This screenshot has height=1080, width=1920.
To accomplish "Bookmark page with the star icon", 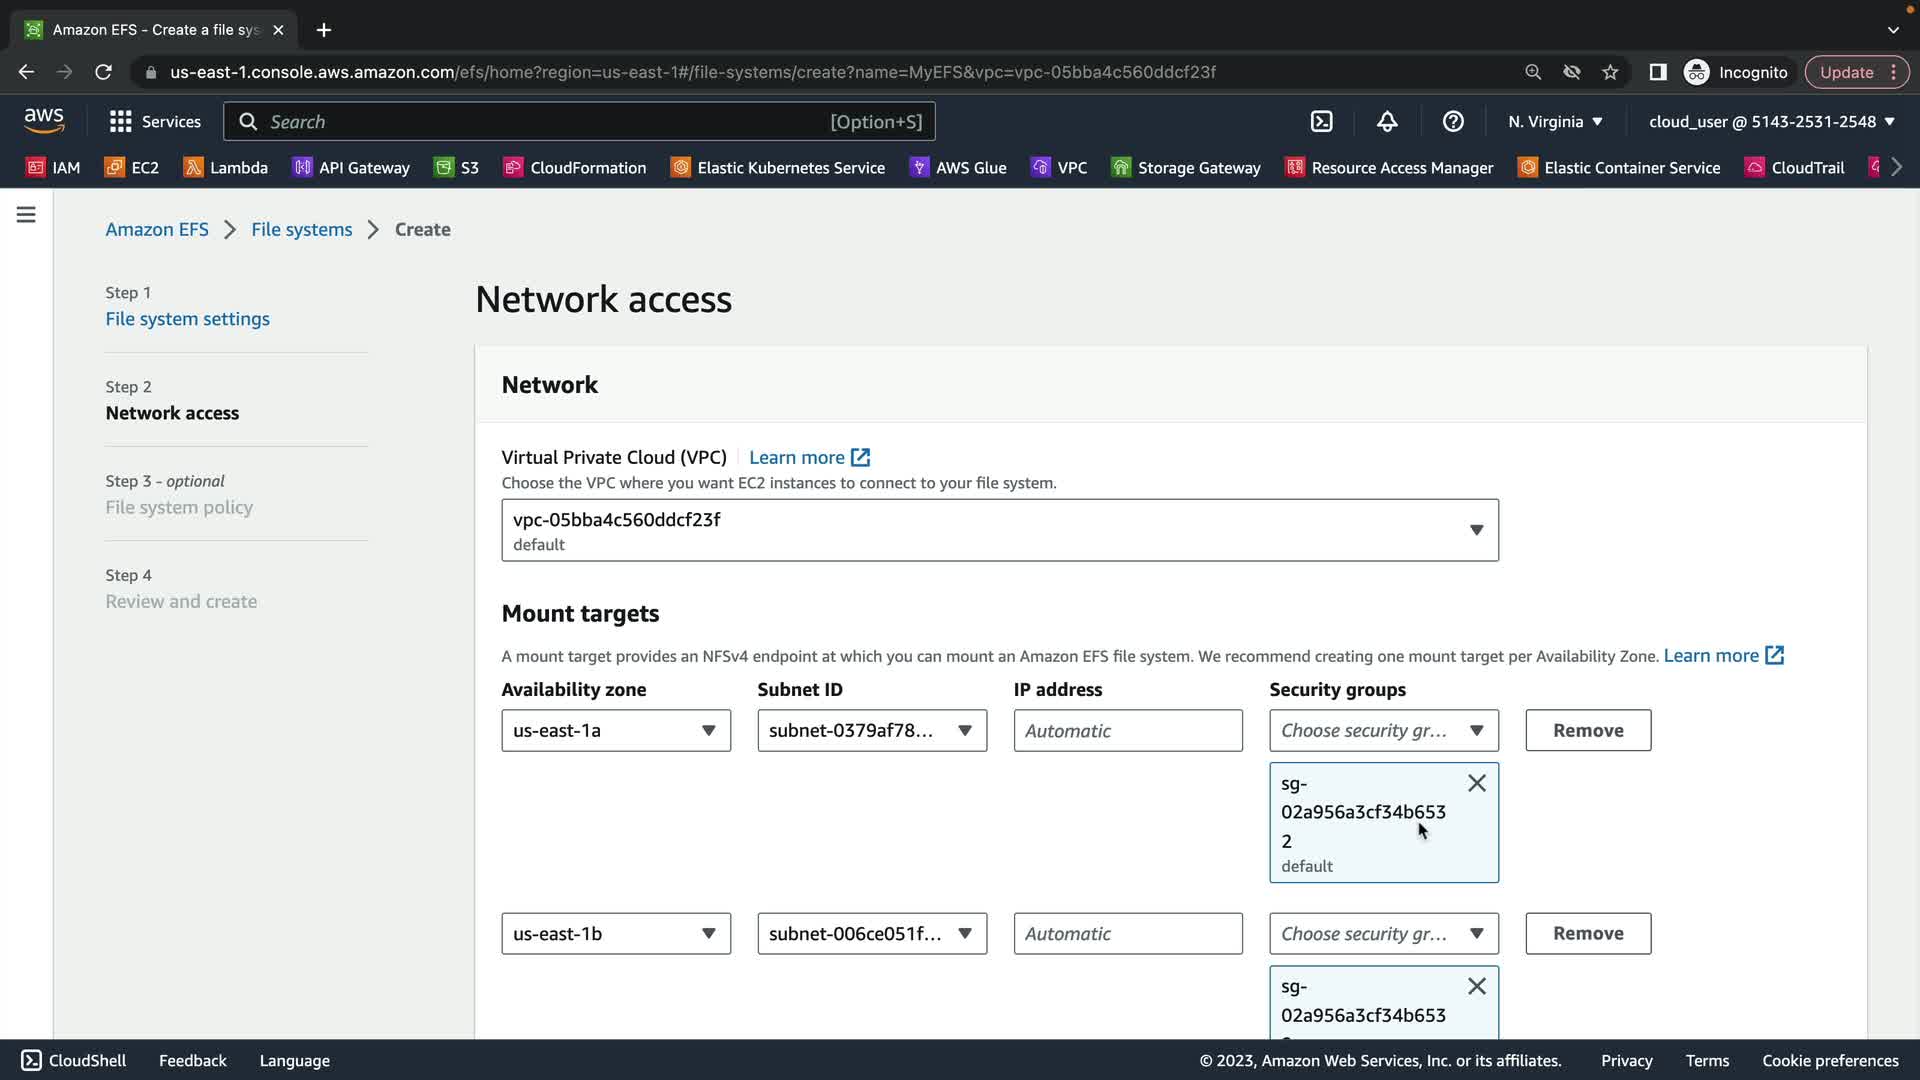I will [x=1610, y=72].
